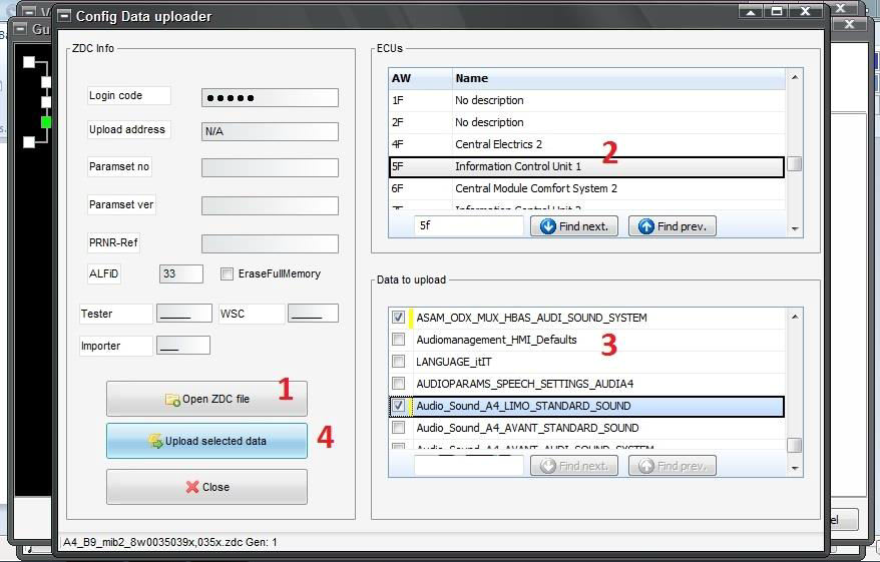Click the Name column header
Viewport: 880px width, 562px height.
tap(618, 79)
